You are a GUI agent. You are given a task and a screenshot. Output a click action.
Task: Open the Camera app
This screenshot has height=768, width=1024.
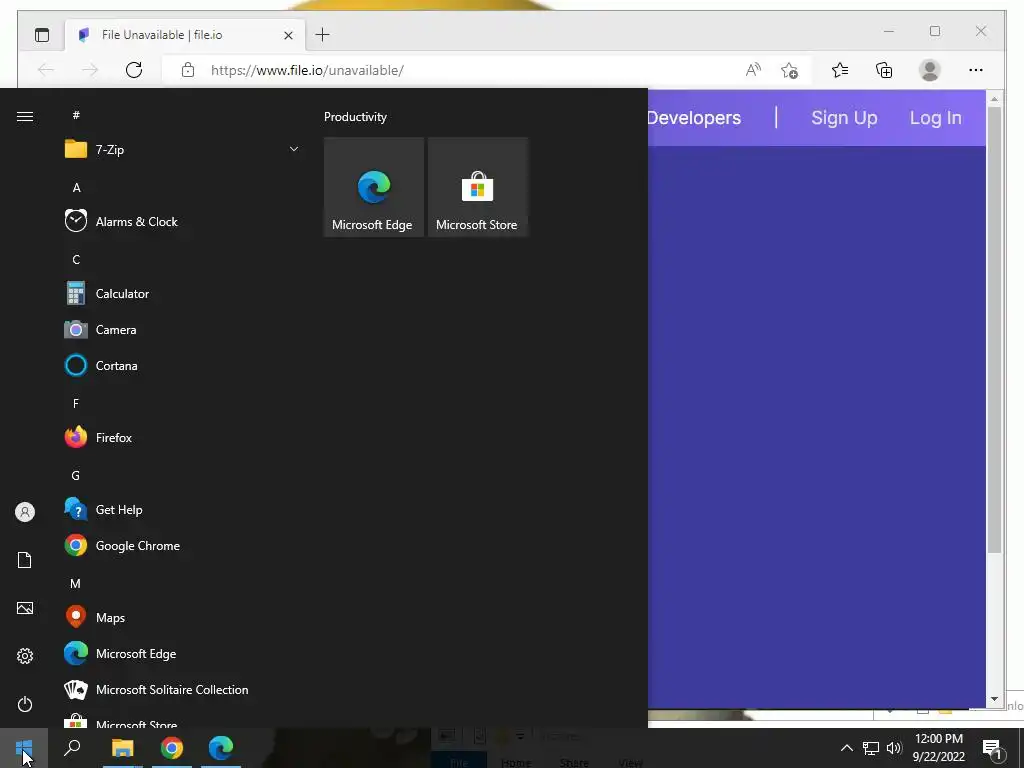point(182,330)
